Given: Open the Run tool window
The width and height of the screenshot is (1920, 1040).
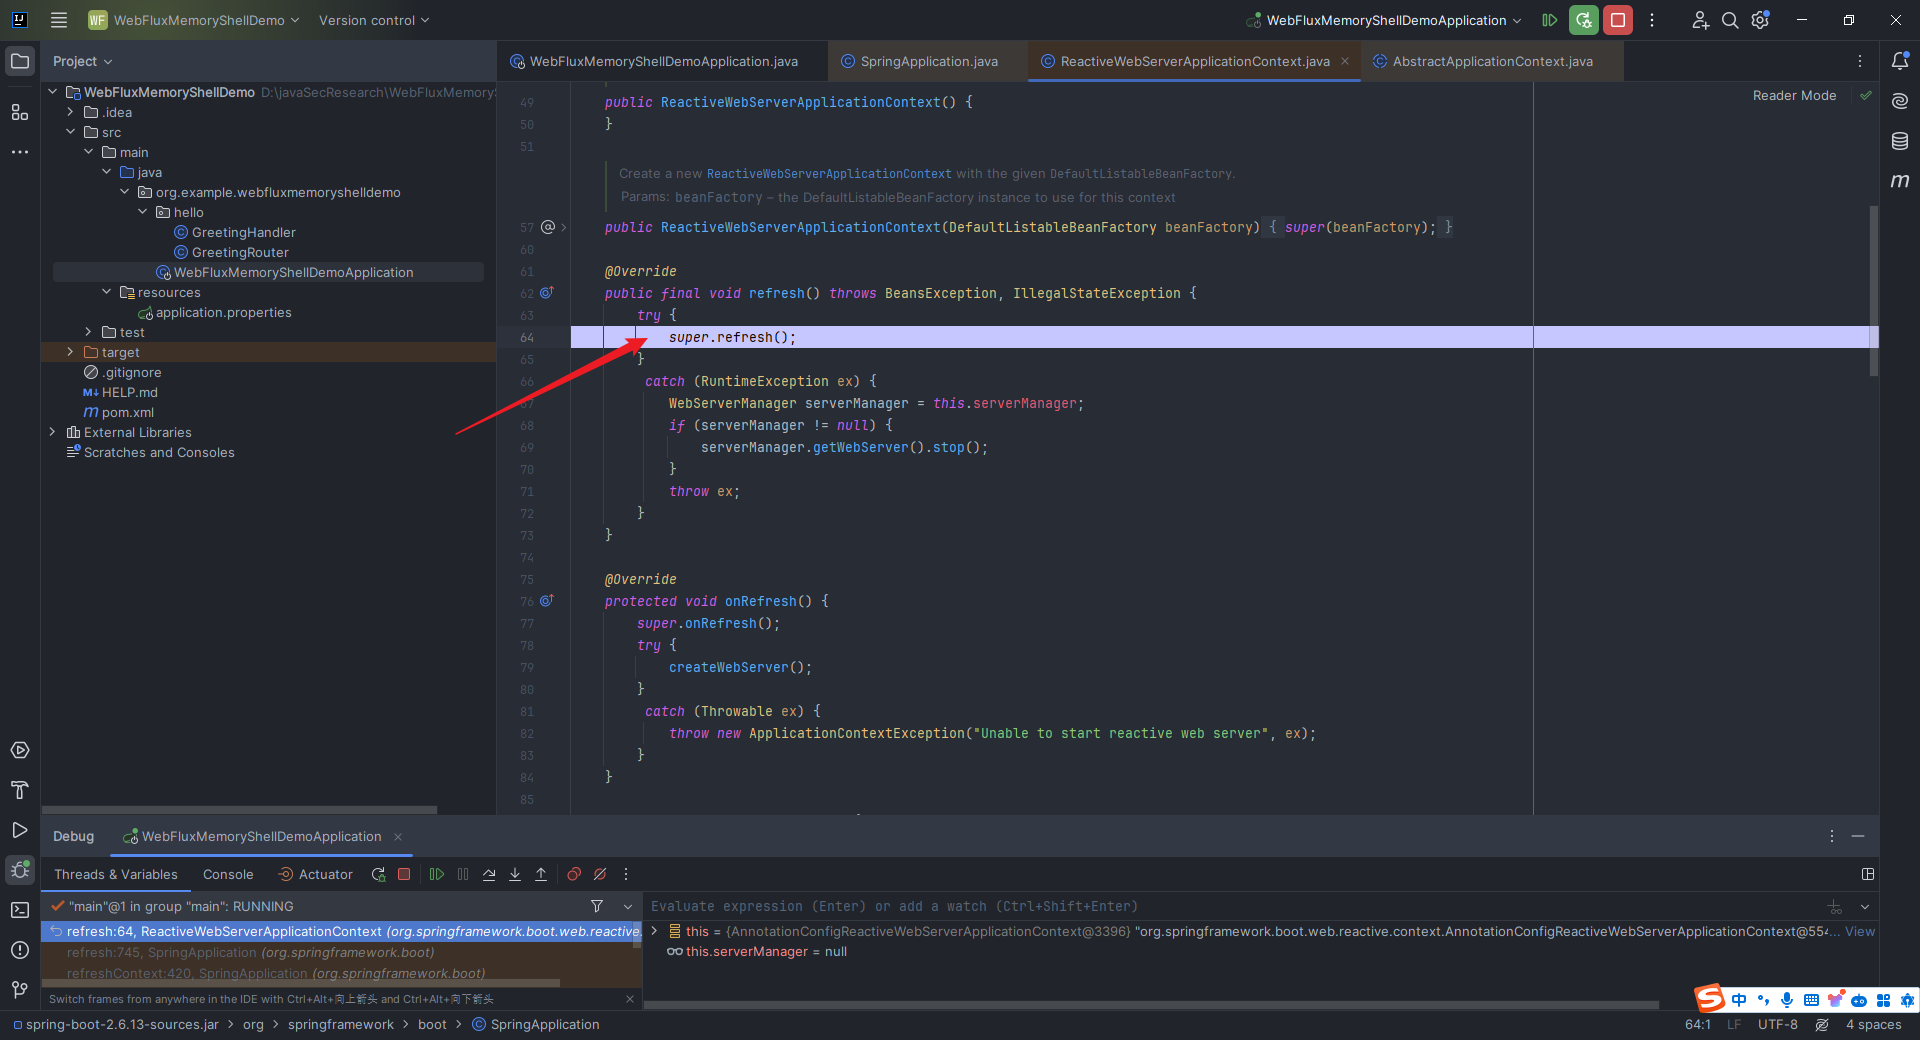Looking at the screenshot, I should click(x=20, y=830).
